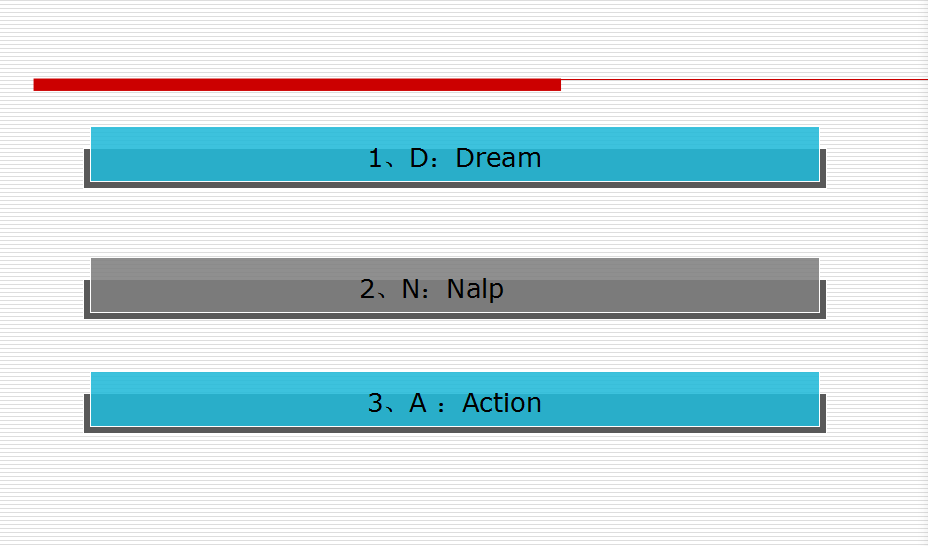The width and height of the screenshot is (928, 546).
Task: Select dark gray shadow beneath Dream bar
Action: [455, 185]
